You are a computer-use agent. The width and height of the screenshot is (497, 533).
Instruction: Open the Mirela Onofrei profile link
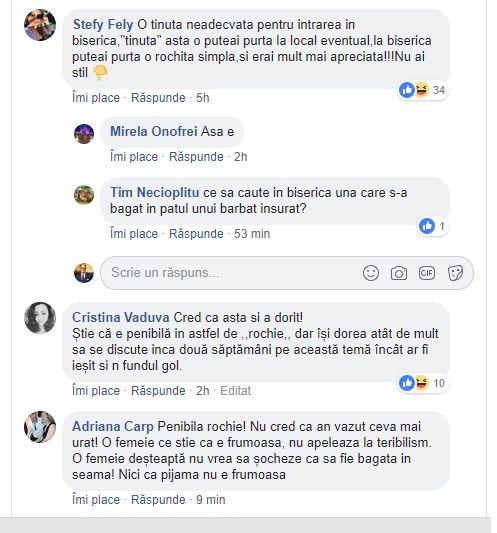[154, 132]
